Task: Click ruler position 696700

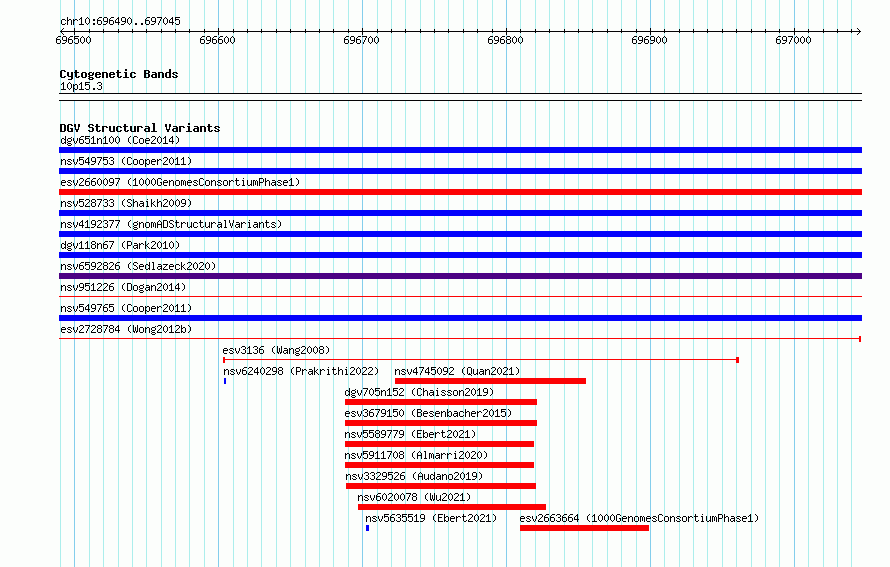Action: tap(362, 40)
